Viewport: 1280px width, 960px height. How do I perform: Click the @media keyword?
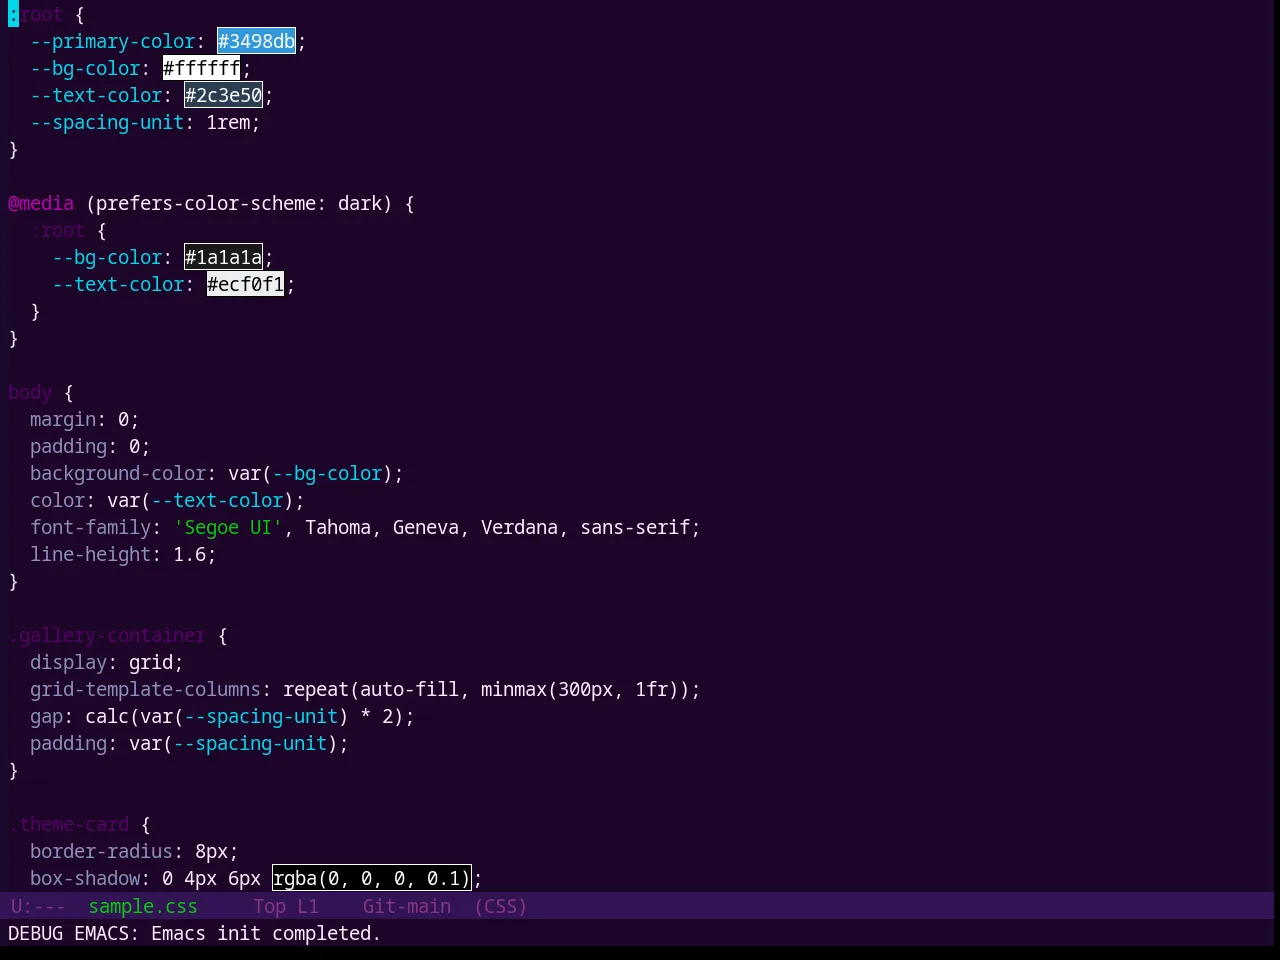[41, 203]
